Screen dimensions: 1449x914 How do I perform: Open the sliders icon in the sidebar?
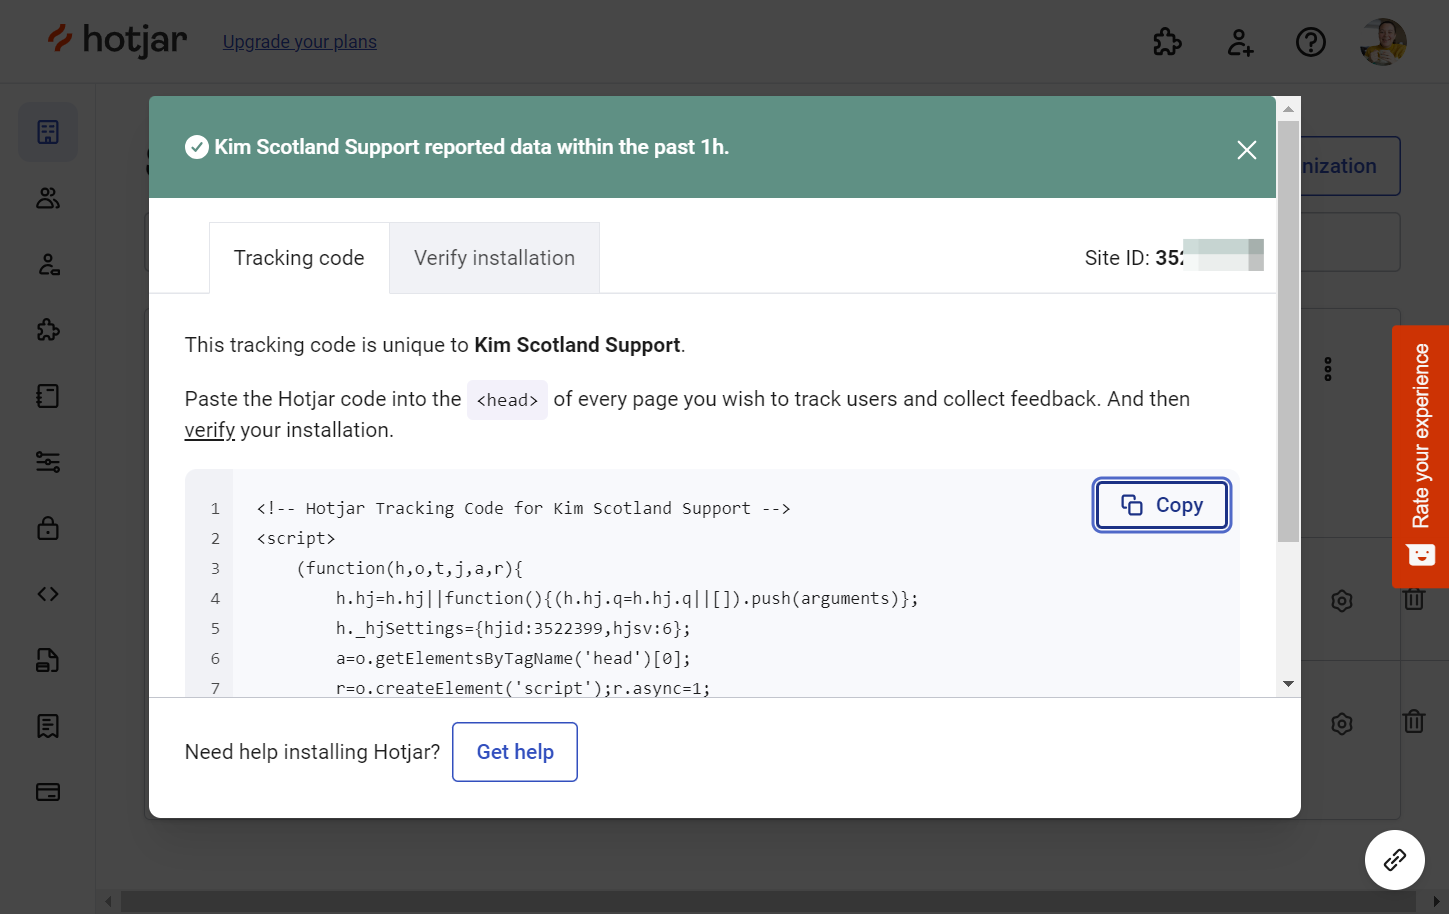[48, 462]
